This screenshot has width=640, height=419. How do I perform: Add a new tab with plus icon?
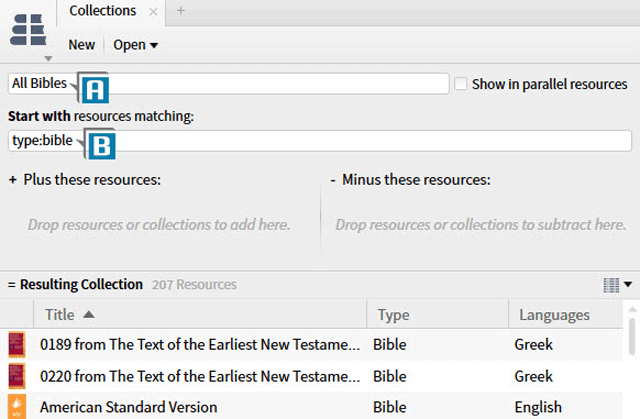pyautogui.click(x=181, y=11)
